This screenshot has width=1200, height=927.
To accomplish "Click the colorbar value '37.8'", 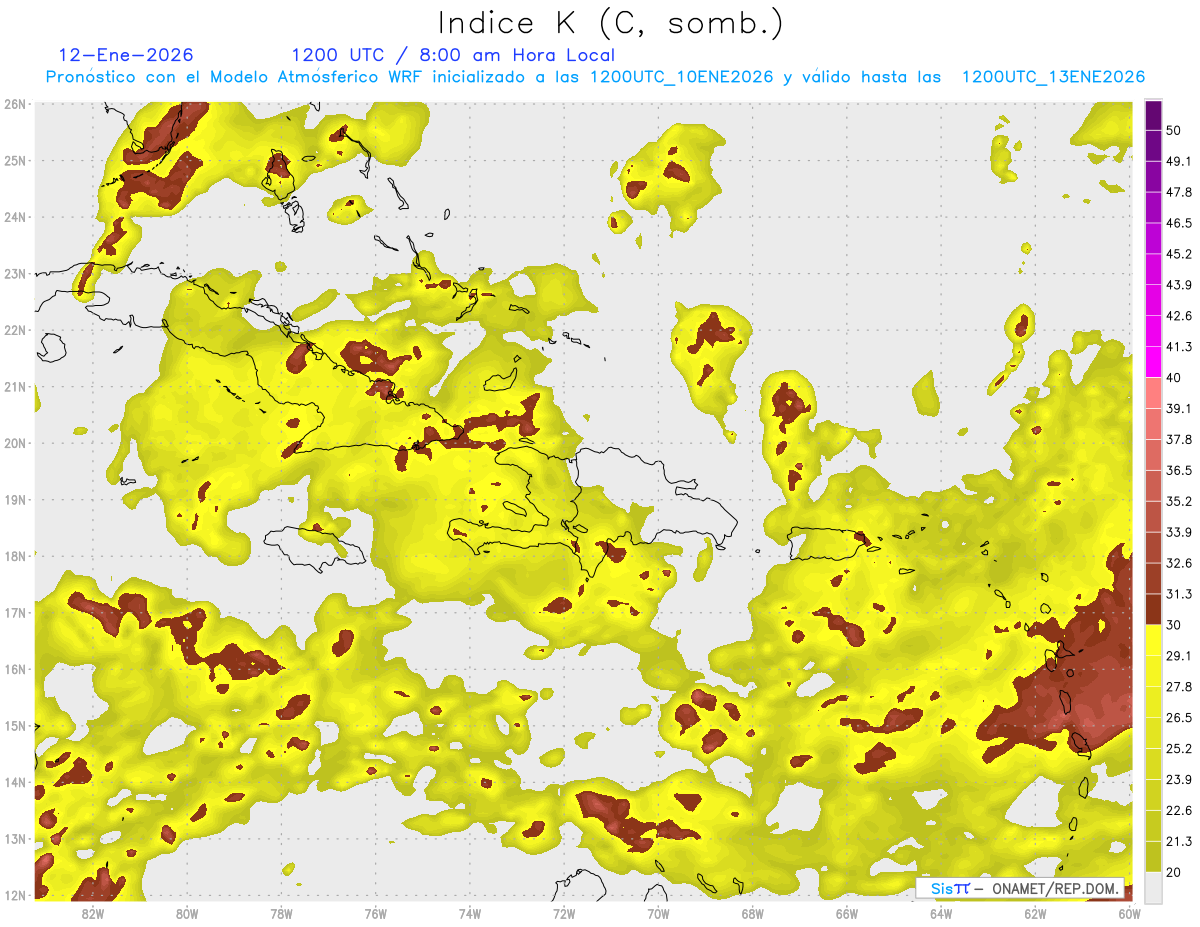I will (1179, 439).
